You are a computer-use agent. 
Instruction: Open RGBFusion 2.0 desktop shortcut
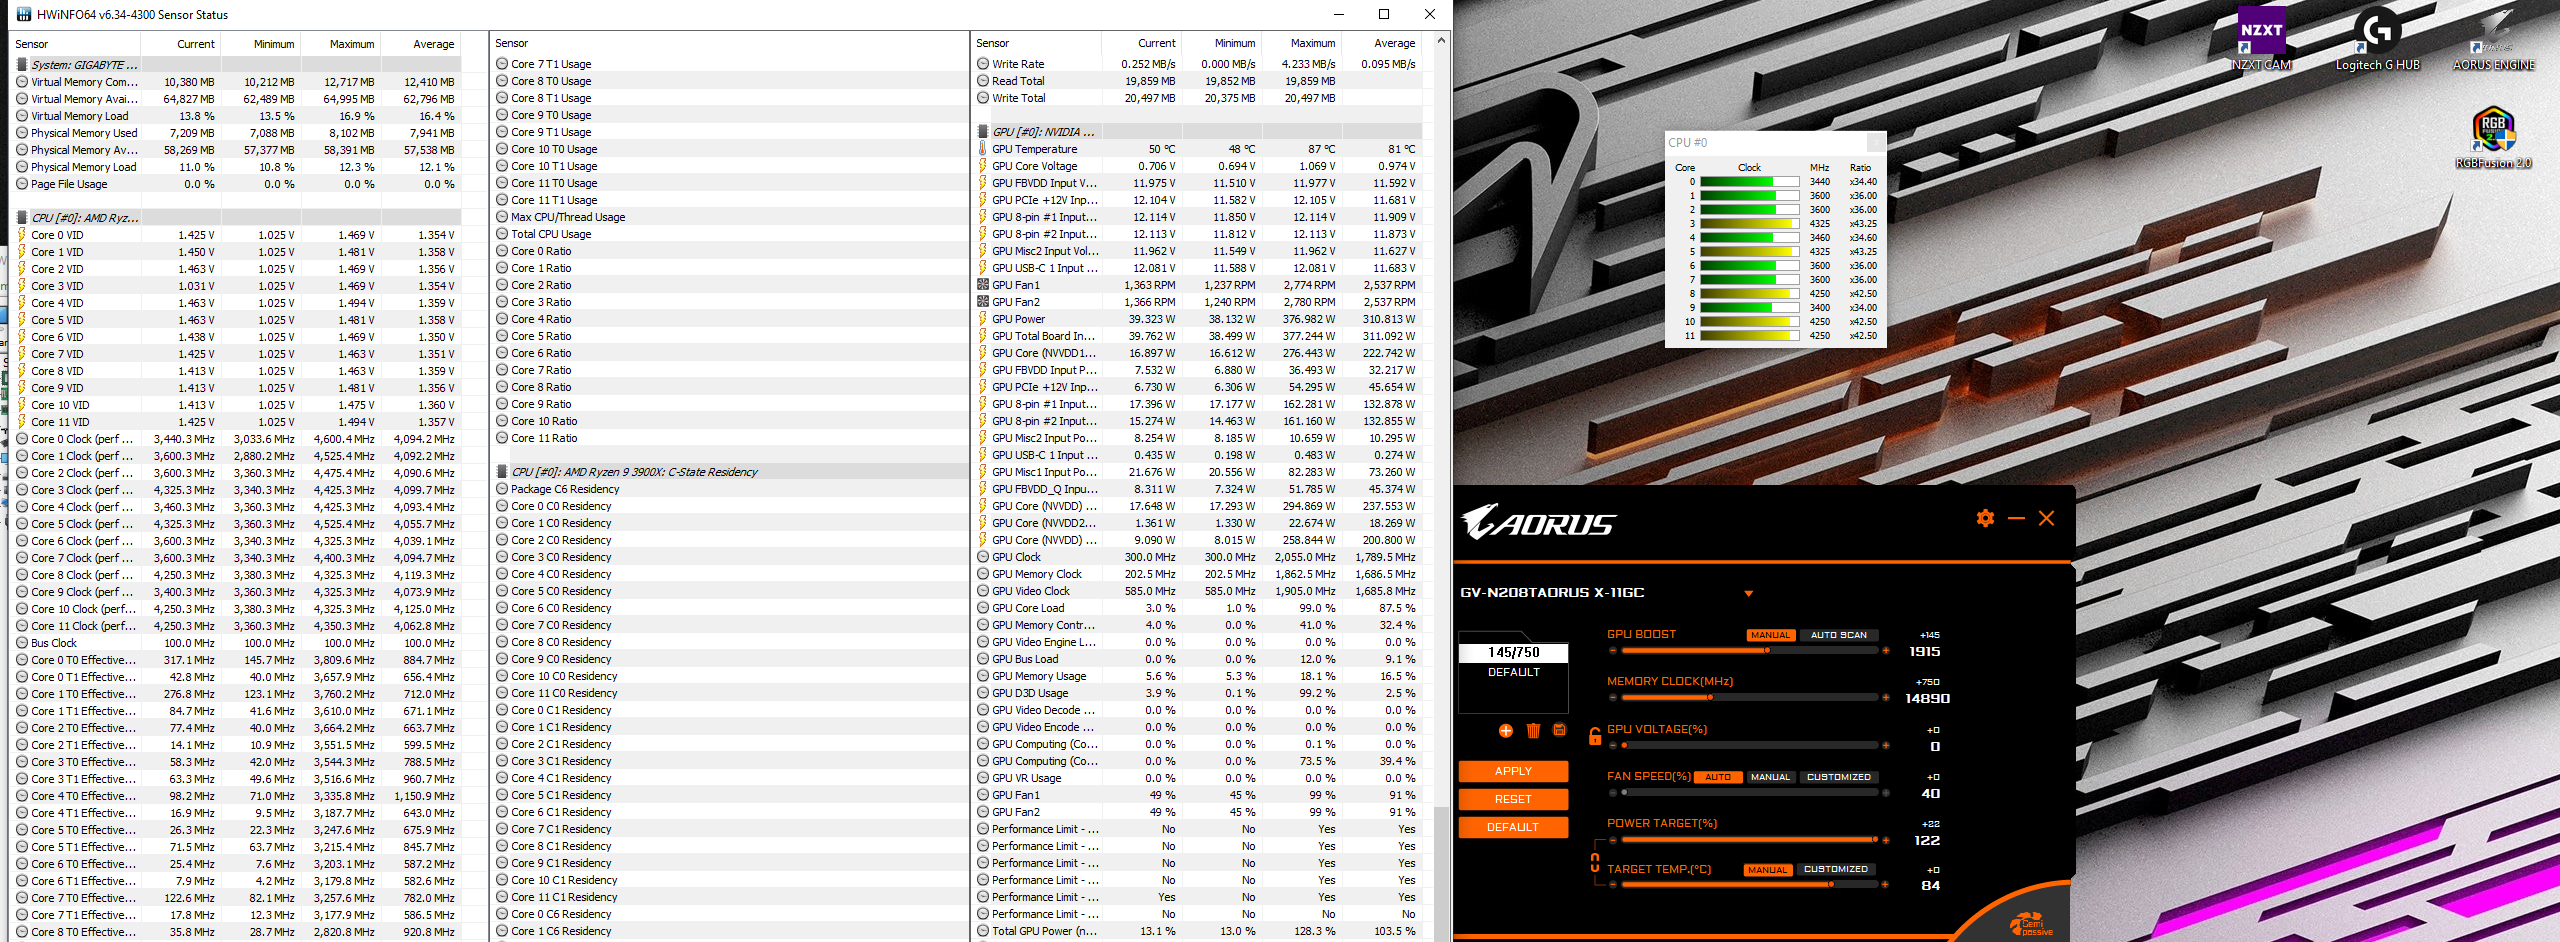(x=2494, y=137)
